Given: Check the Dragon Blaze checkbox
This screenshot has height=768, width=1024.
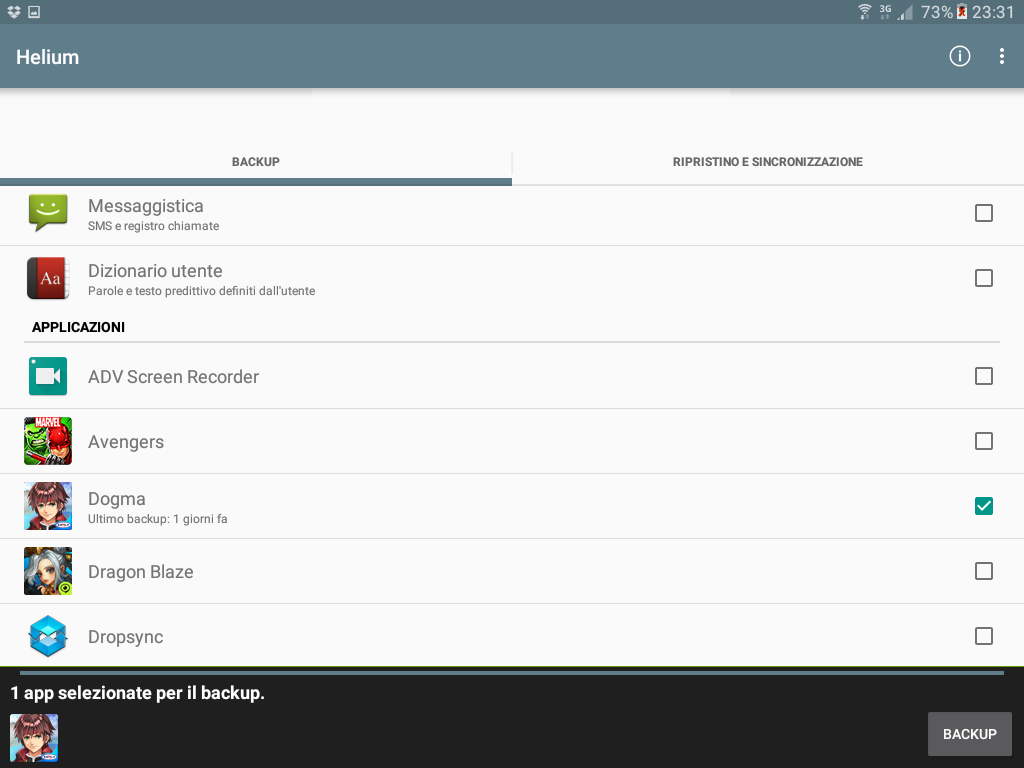Looking at the screenshot, I should click(984, 571).
